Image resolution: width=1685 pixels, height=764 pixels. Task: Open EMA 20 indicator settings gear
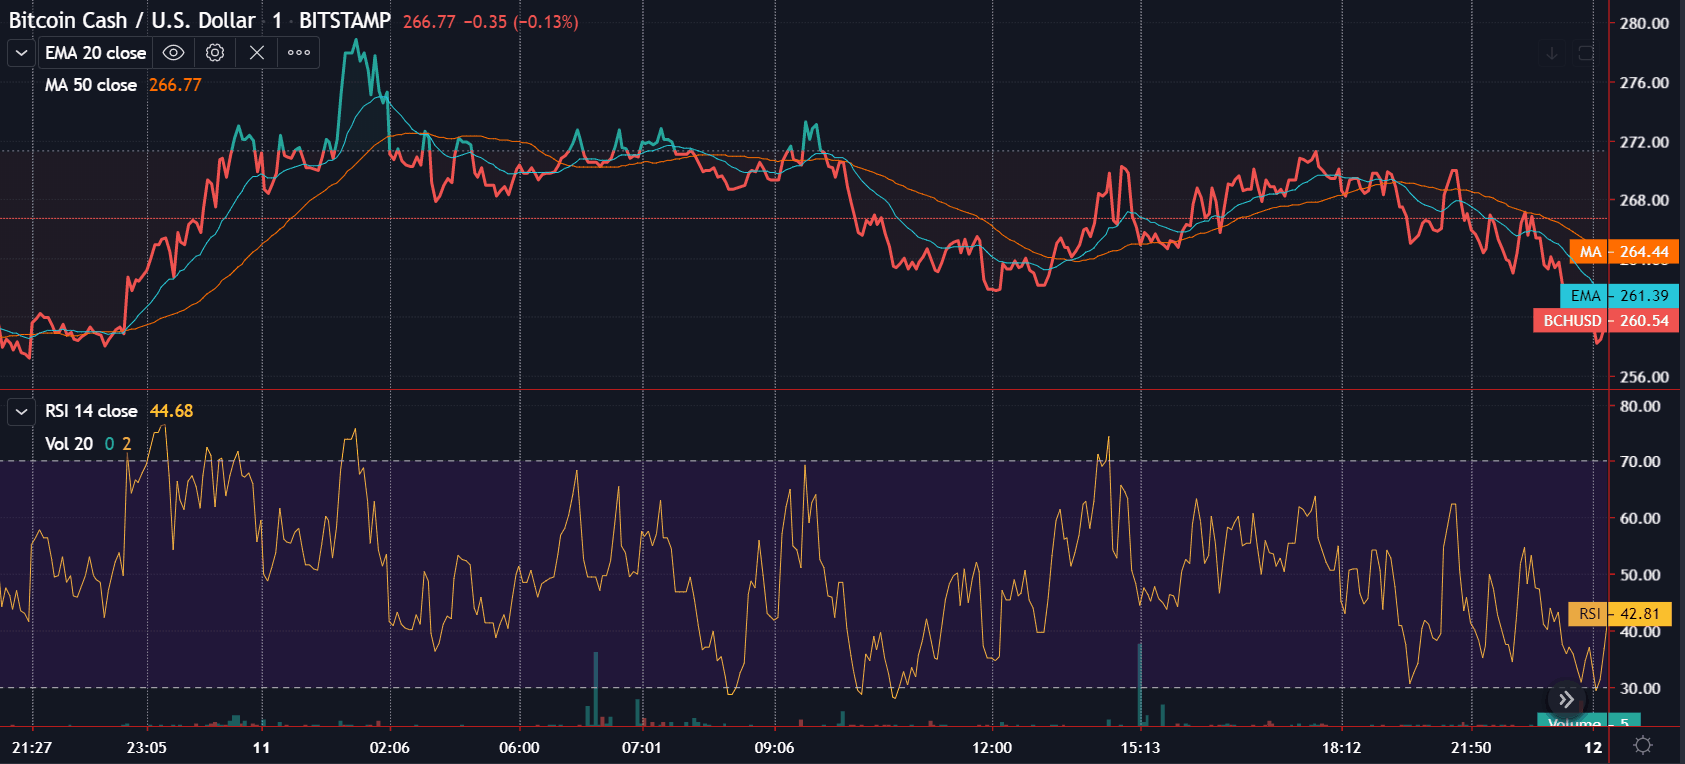pos(215,53)
